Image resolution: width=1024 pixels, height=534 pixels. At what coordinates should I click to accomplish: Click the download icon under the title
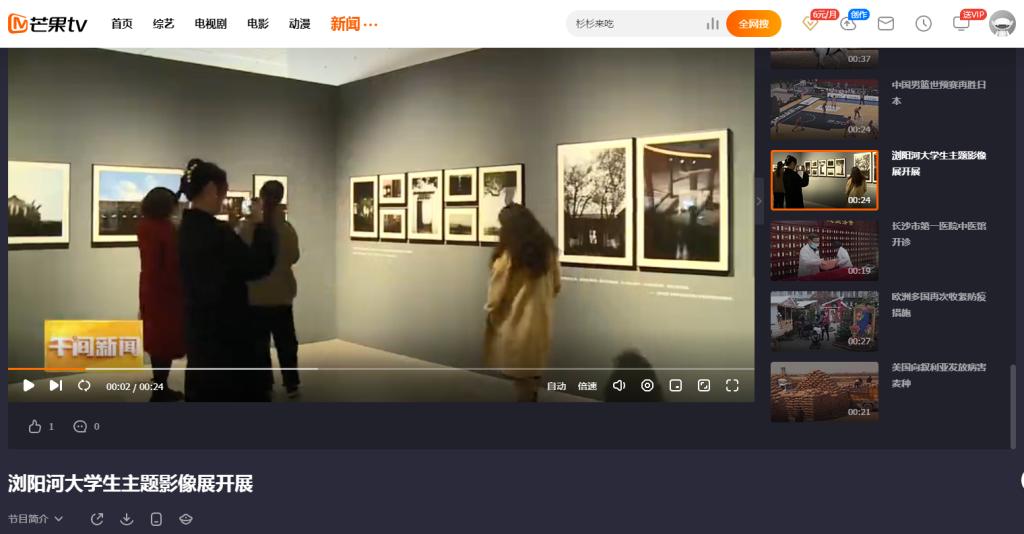point(127,519)
